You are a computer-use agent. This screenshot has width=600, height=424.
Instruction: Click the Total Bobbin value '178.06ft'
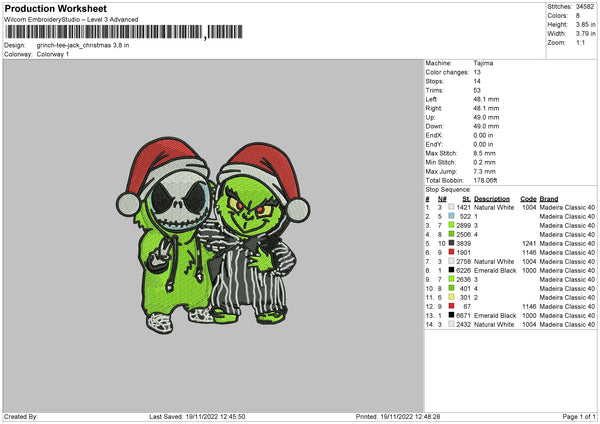click(485, 180)
